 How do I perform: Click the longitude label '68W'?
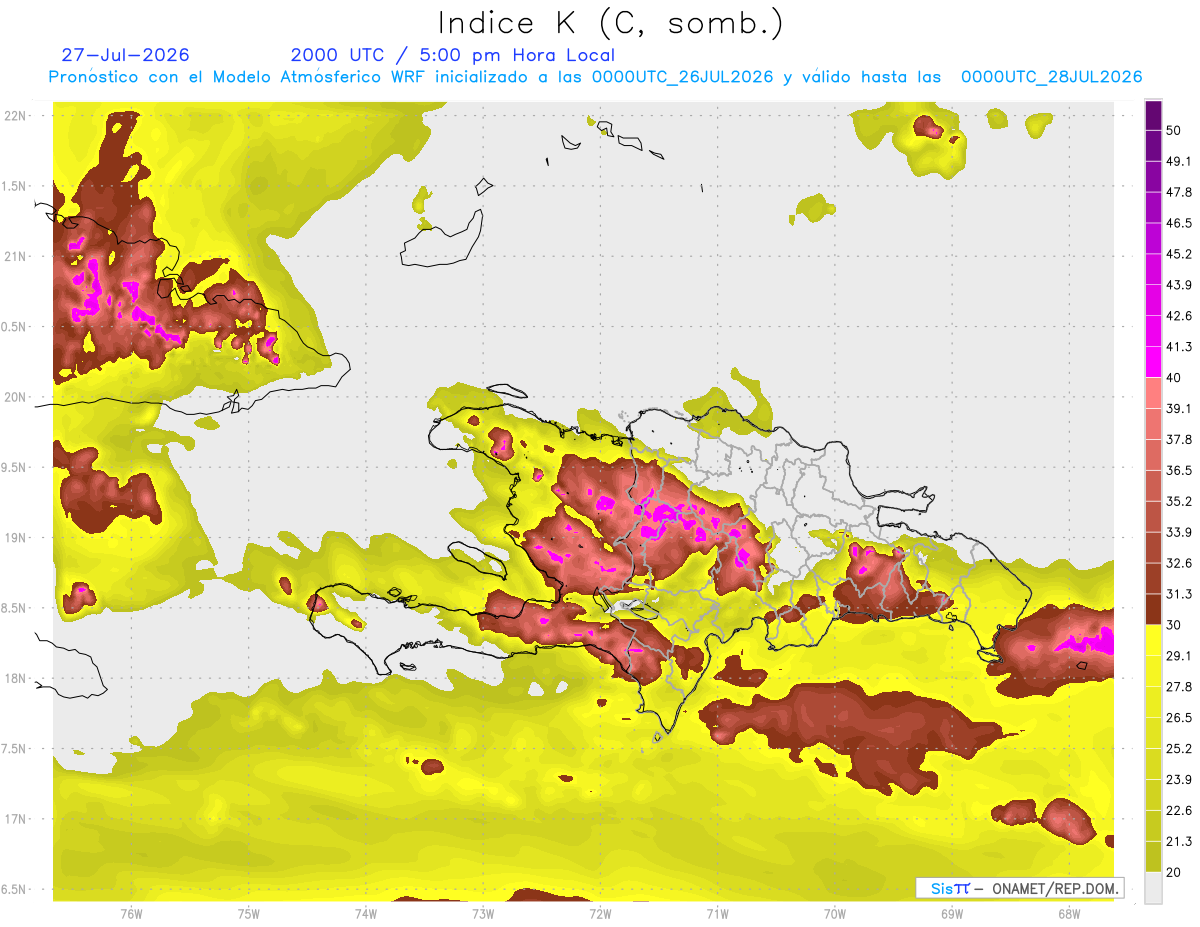click(x=1069, y=914)
